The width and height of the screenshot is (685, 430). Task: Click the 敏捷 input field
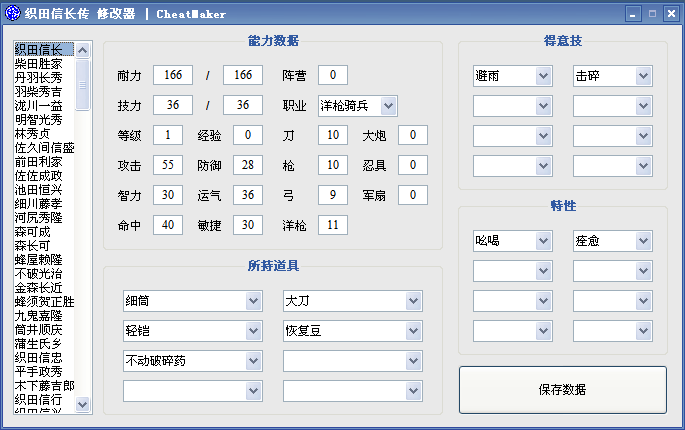(x=248, y=225)
